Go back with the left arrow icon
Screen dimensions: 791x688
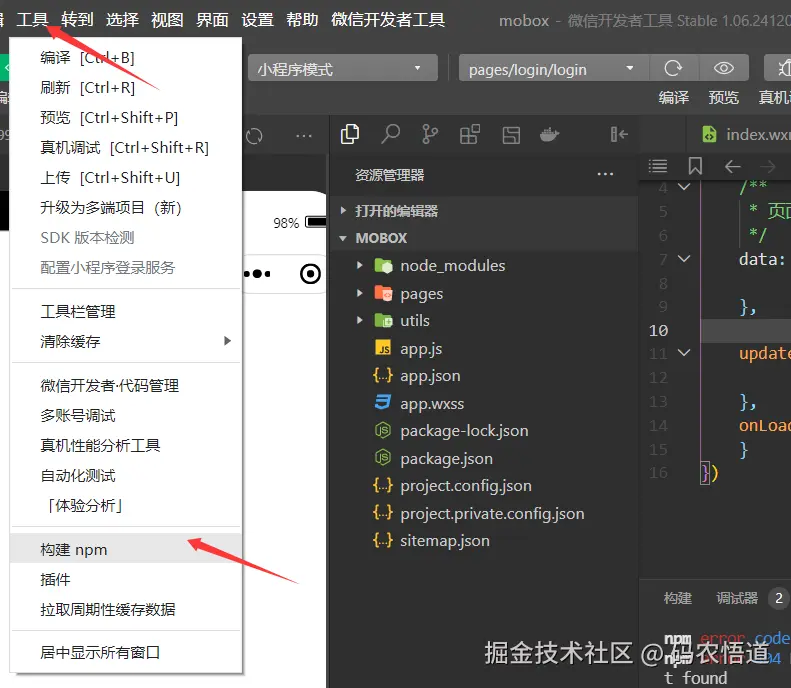[x=732, y=166]
